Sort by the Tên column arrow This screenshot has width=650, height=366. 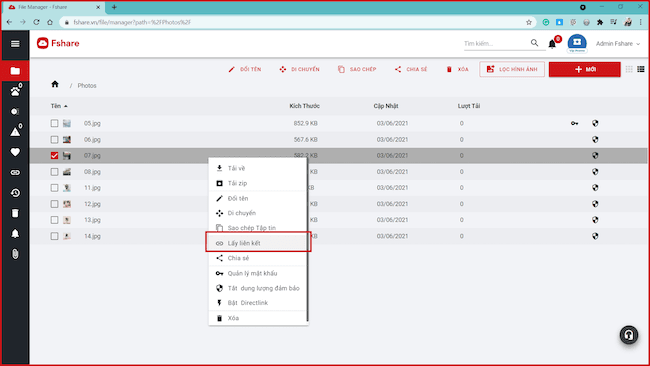[x=66, y=106]
